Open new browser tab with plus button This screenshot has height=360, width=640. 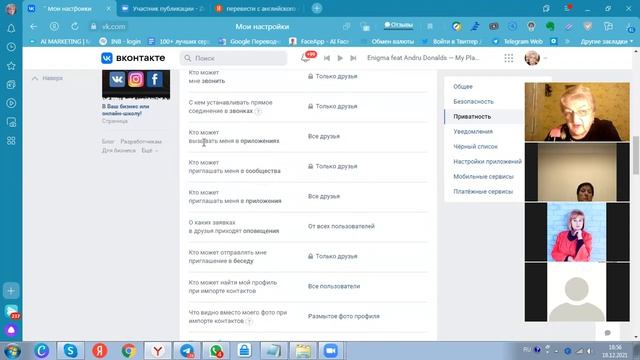(x=317, y=8)
